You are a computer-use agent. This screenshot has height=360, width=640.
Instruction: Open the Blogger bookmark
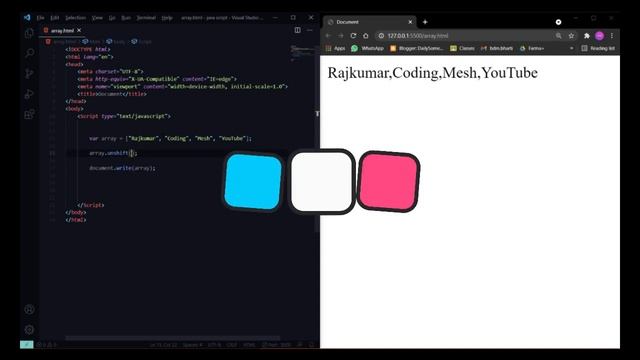tap(417, 48)
